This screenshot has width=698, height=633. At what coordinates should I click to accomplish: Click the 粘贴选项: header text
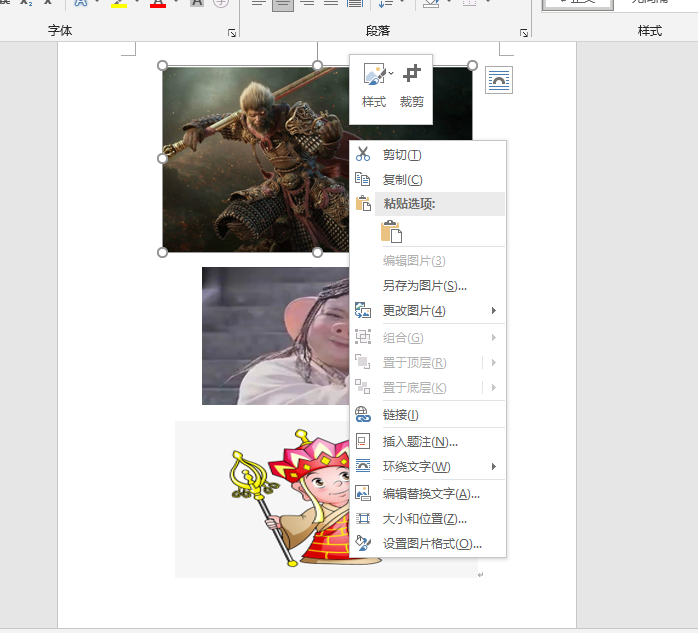(409, 204)
